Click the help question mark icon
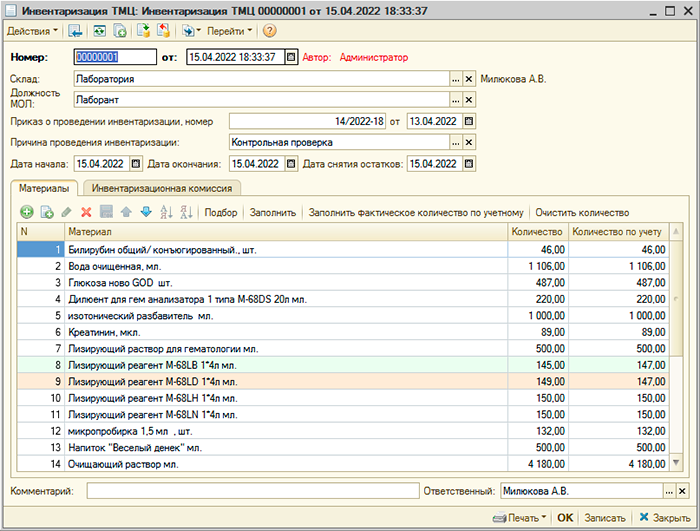700x531 pixels. pos(269,31)
